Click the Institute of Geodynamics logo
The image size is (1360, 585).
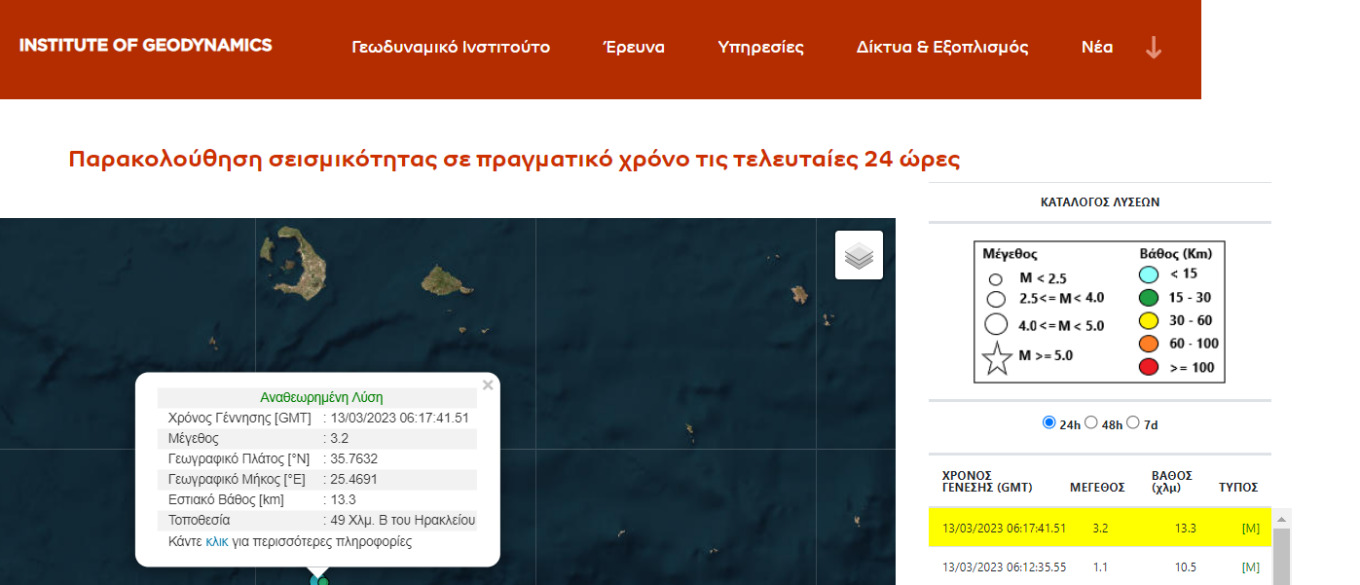point(145,46)
